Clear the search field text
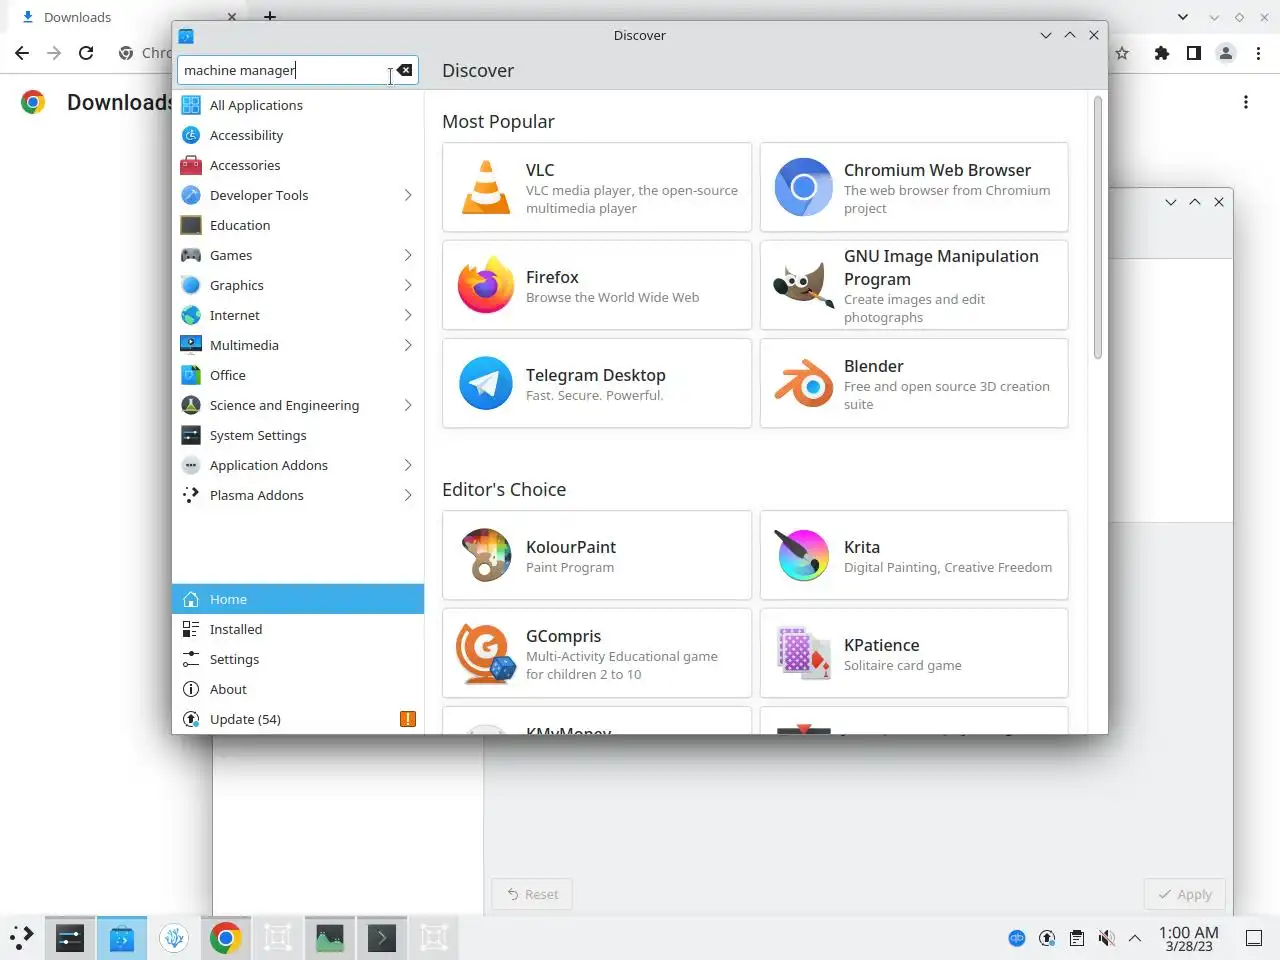 tap(404, 70)
